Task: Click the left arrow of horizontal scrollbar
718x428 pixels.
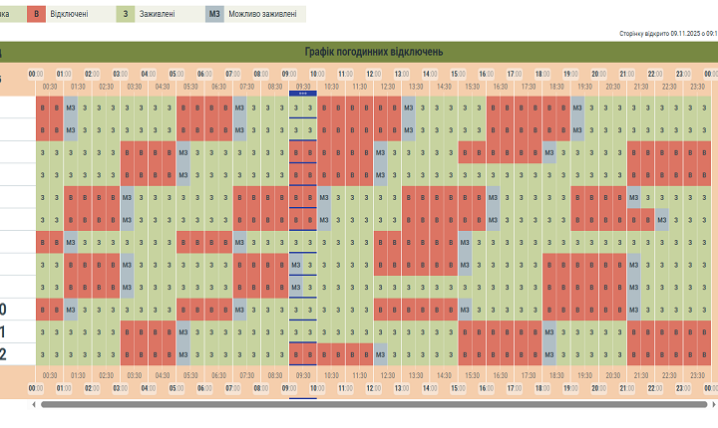Action: point(35,405)
